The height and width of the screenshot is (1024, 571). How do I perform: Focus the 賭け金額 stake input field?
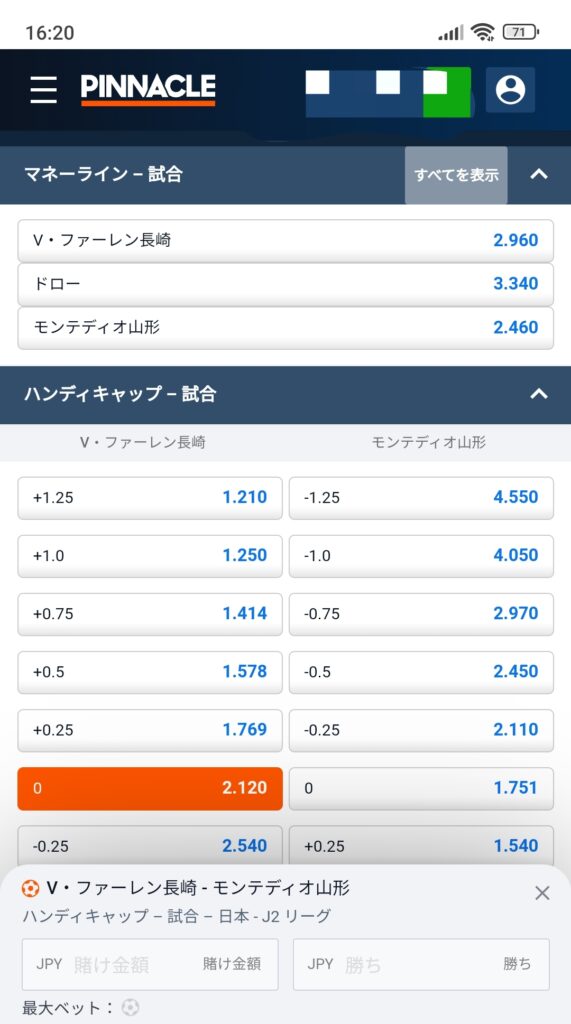(150, 964)
